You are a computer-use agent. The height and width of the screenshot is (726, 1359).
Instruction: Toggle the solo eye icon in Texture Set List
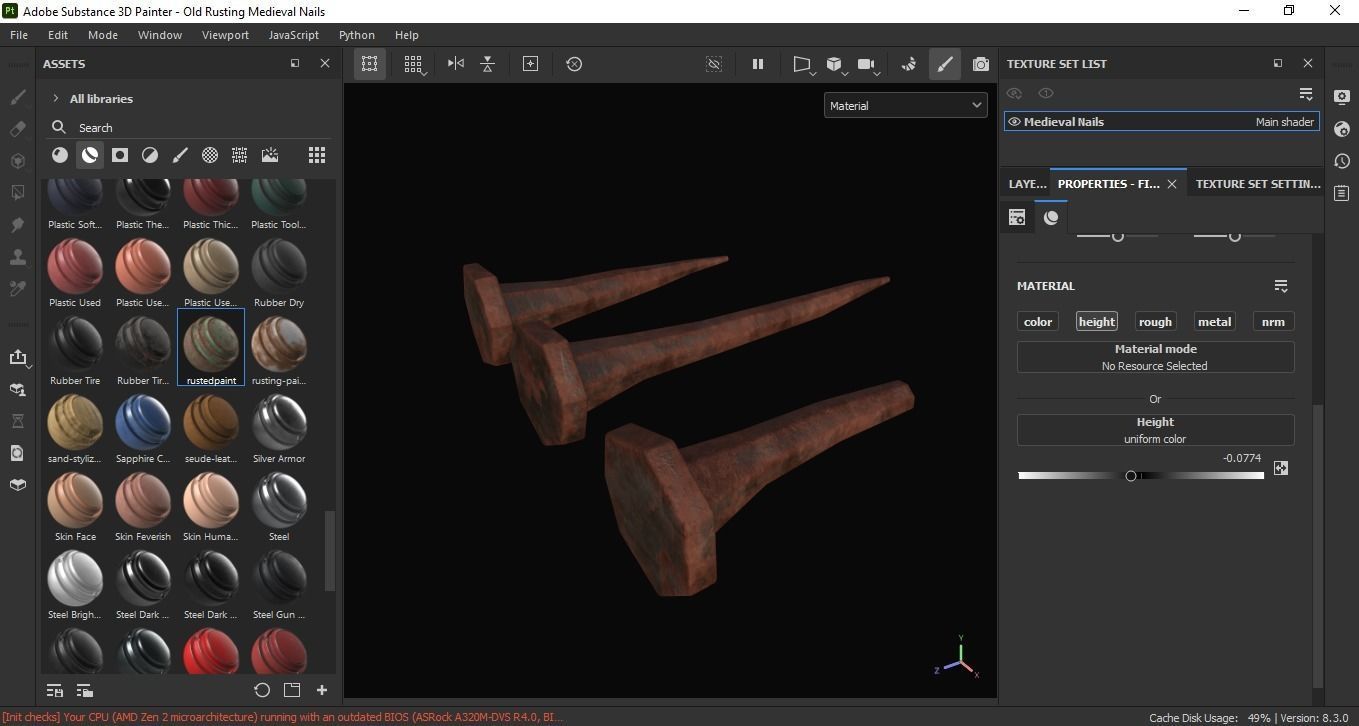coord(1046,93)
